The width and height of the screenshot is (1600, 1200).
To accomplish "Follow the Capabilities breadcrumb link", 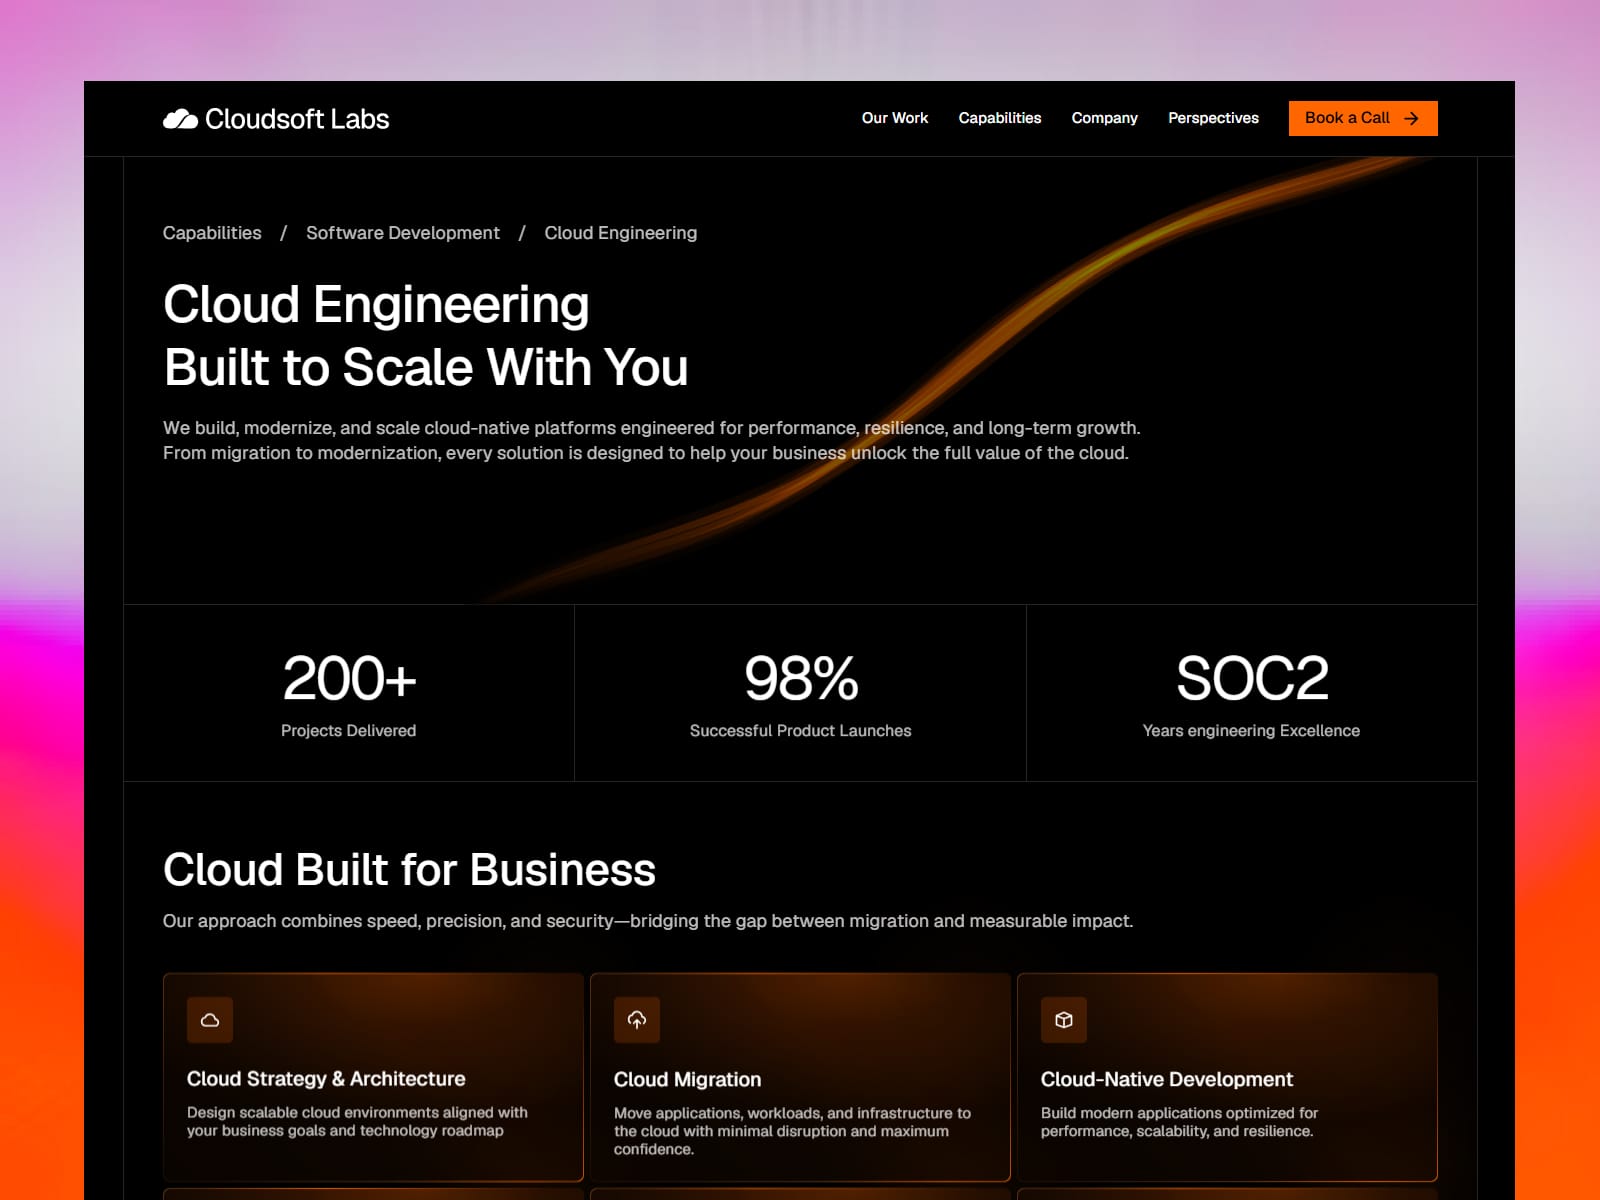I will [212, 233].
